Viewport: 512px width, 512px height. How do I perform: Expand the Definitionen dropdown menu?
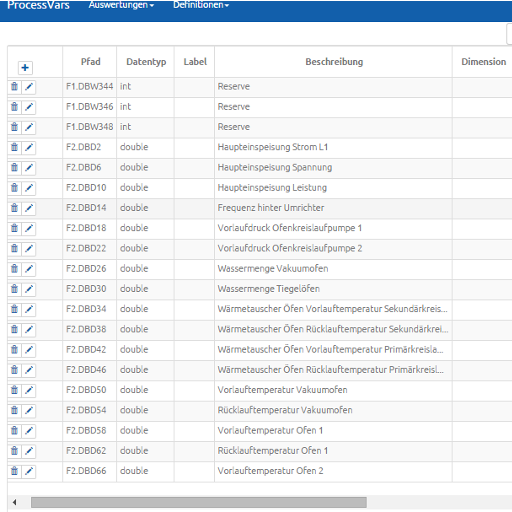(x=201, y=5)
